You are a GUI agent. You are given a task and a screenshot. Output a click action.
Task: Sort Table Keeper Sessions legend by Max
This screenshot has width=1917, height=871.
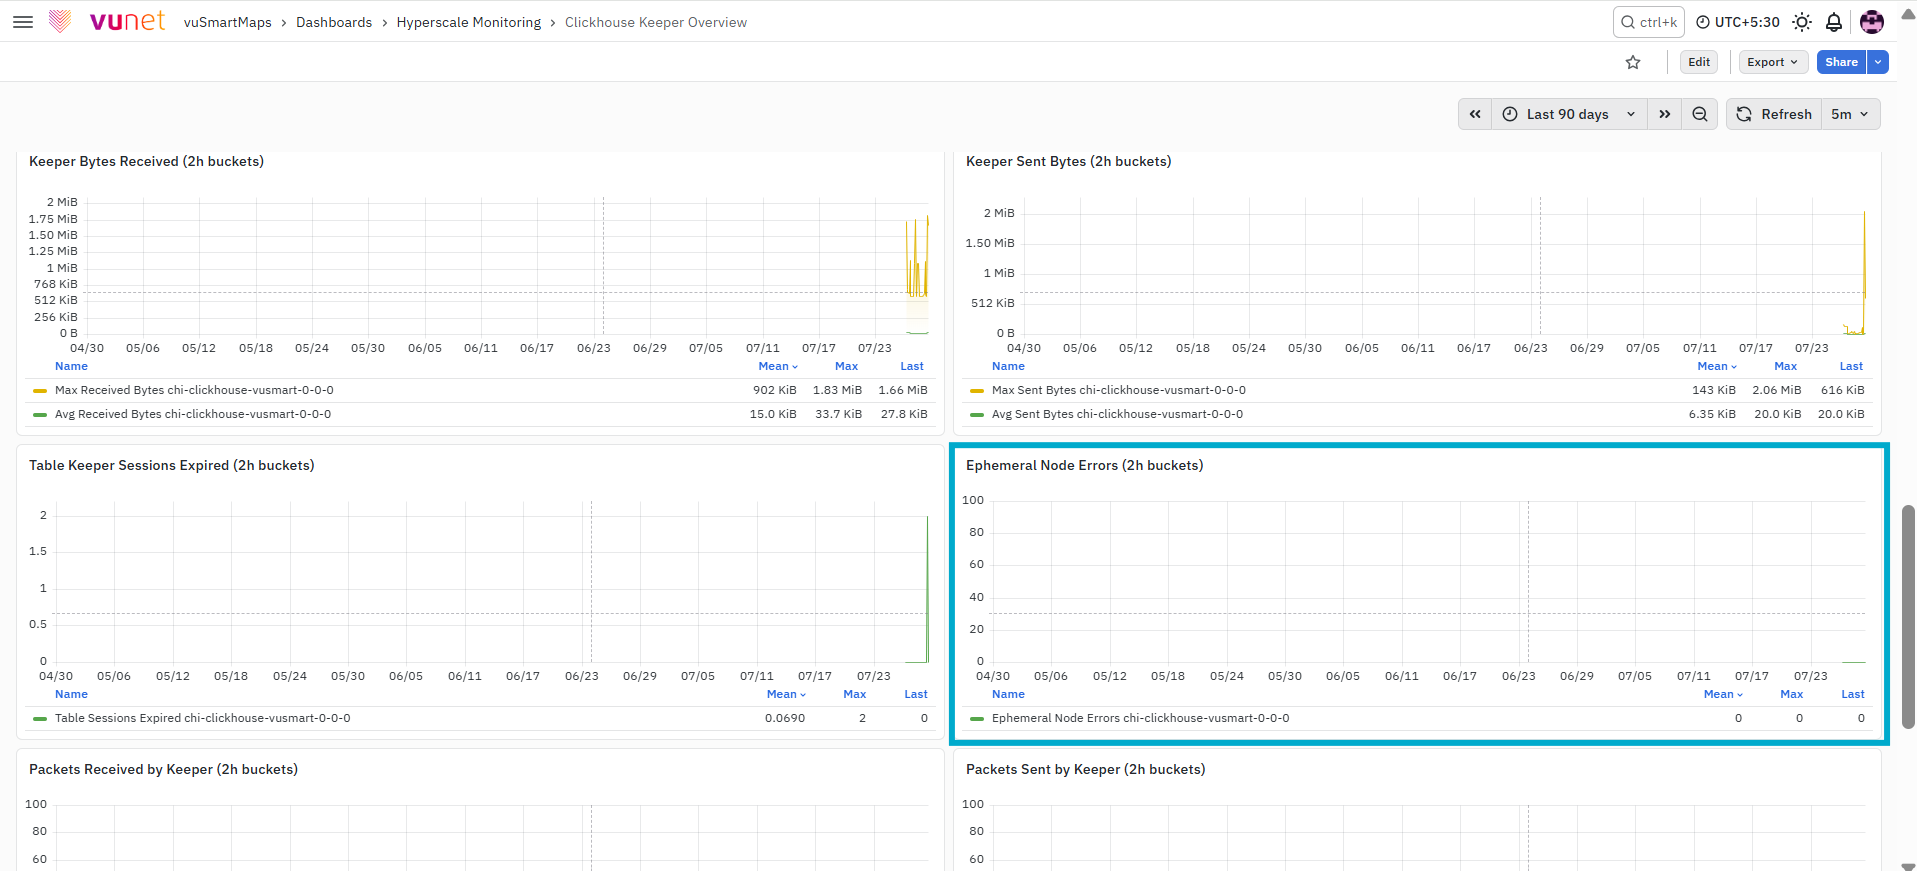click(x=855, y=694)
